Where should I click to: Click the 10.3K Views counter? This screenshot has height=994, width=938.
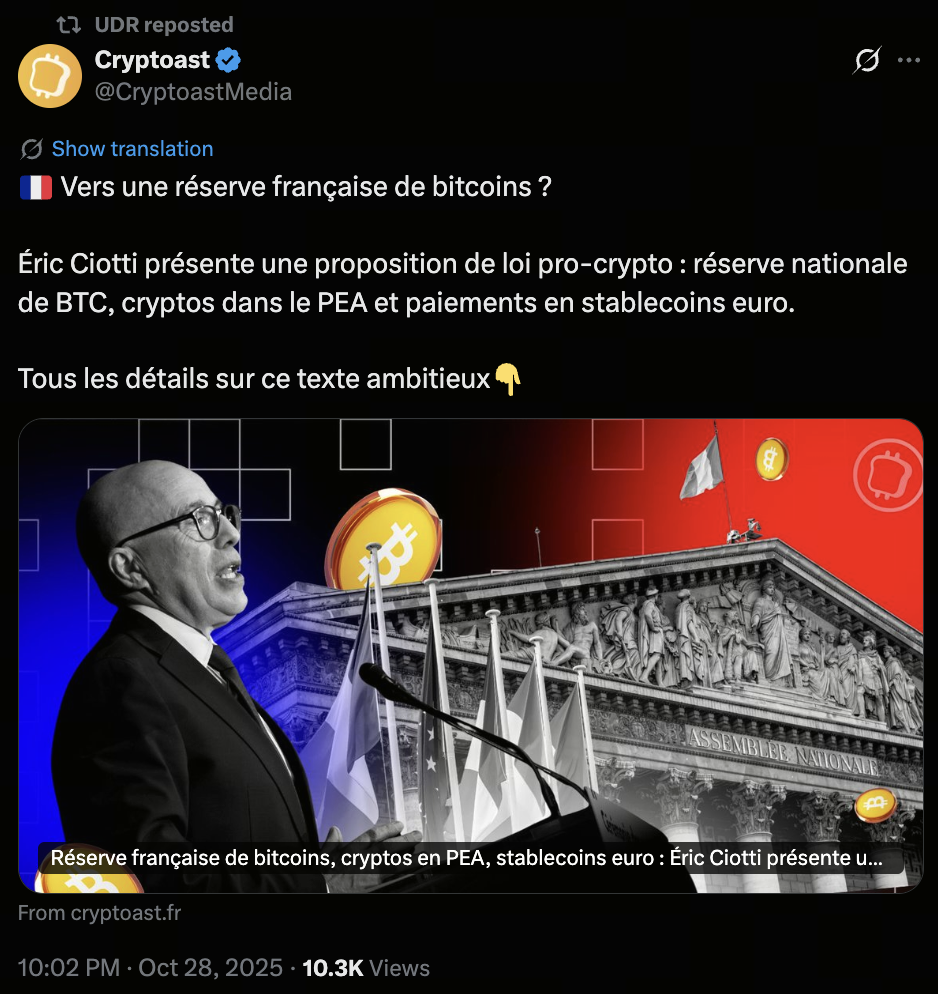point(366,968)
